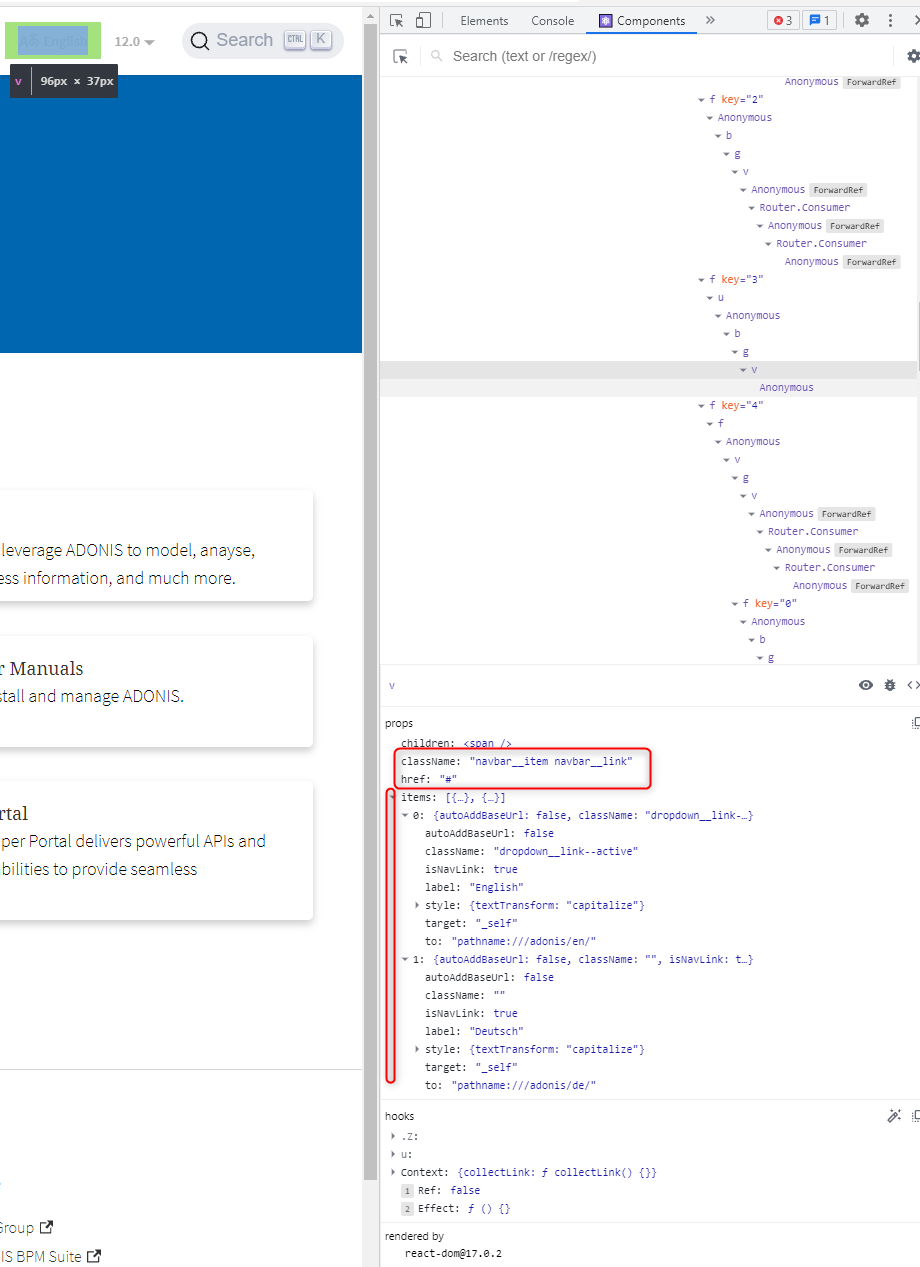Click the search magnifier icon in navbar
This screenshot has height=1267, width=920.
pyautogui.click(x=200, y=40)
